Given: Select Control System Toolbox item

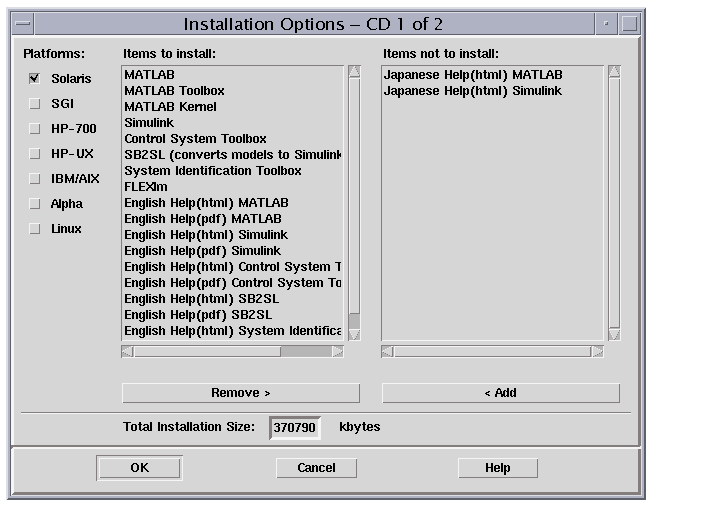Looking at the screenshot, I should pos(233,139).
